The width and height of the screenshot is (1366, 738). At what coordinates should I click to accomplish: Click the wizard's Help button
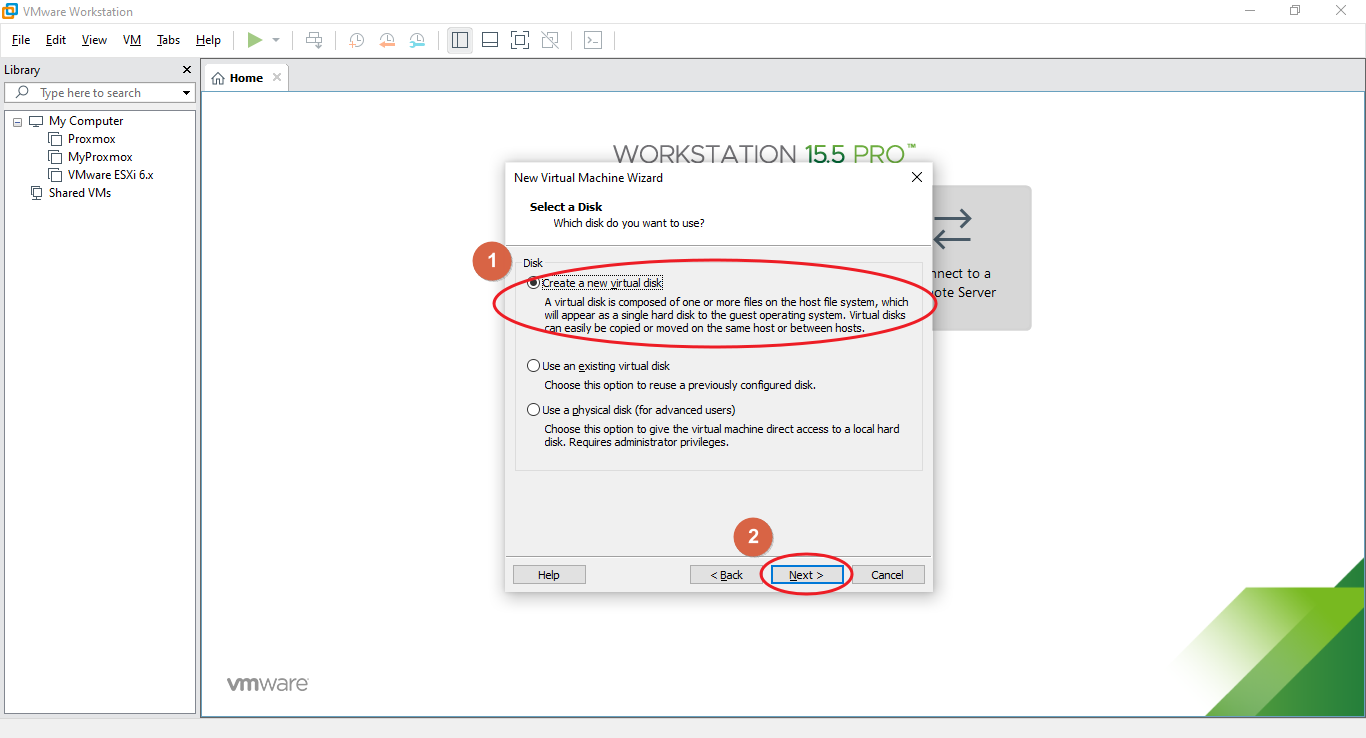click(x=549, y=575)
